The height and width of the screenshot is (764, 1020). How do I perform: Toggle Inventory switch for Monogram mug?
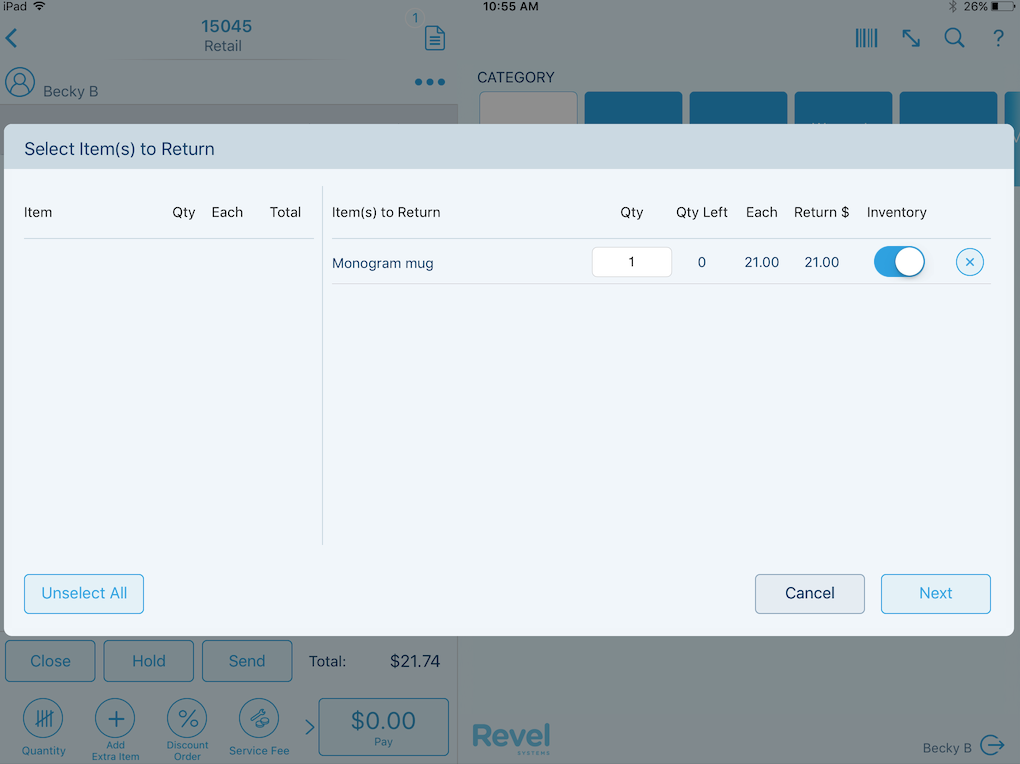[899, 262]
